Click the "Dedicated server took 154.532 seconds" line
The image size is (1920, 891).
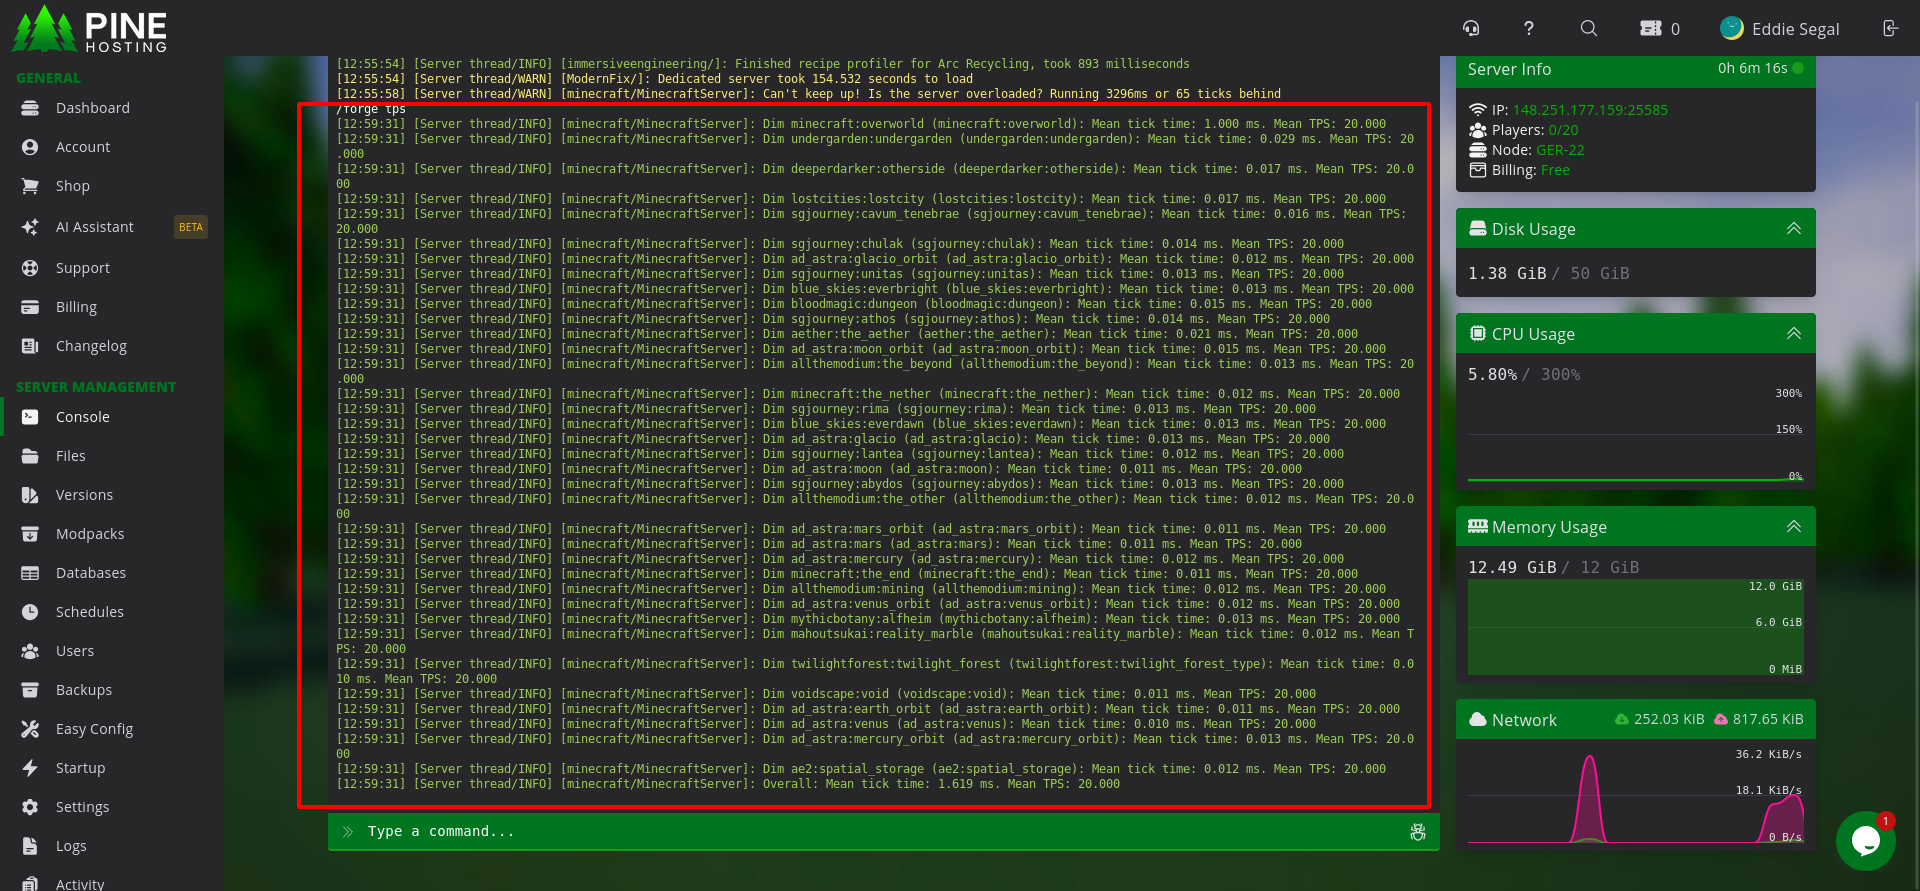(654, 79)
